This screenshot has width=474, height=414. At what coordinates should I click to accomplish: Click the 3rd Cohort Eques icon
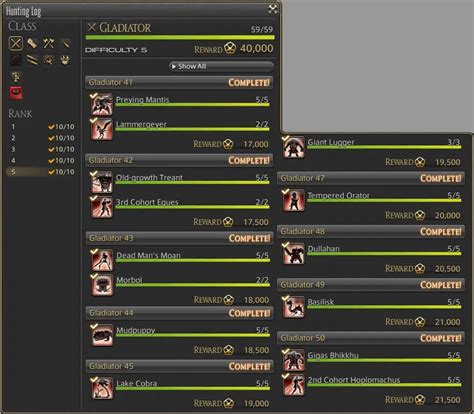pos(102,207)
